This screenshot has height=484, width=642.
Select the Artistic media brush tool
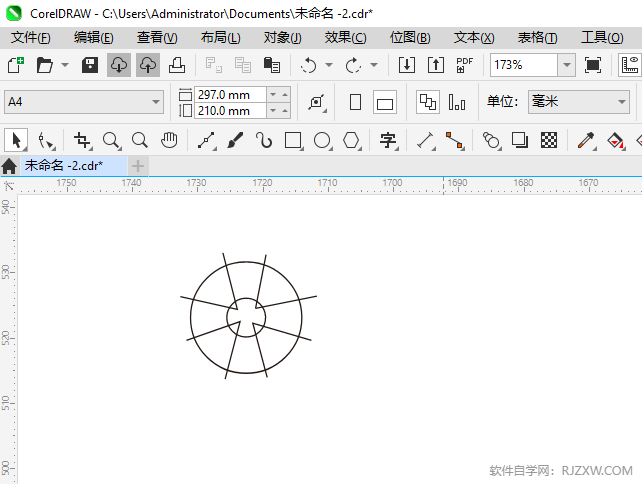235,140
